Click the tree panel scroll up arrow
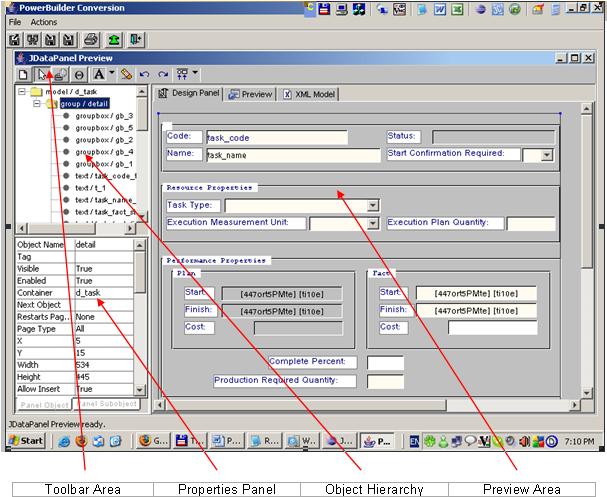 [x=142, y=91]
